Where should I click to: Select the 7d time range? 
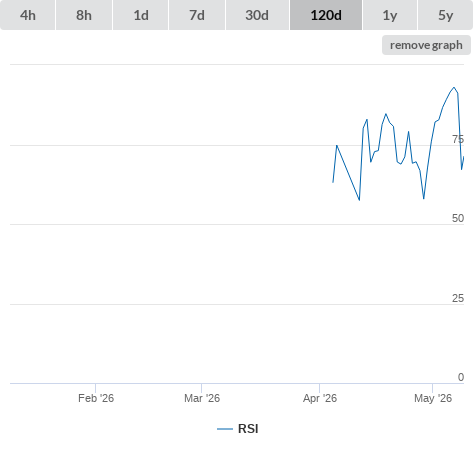(x=197, y=15)
